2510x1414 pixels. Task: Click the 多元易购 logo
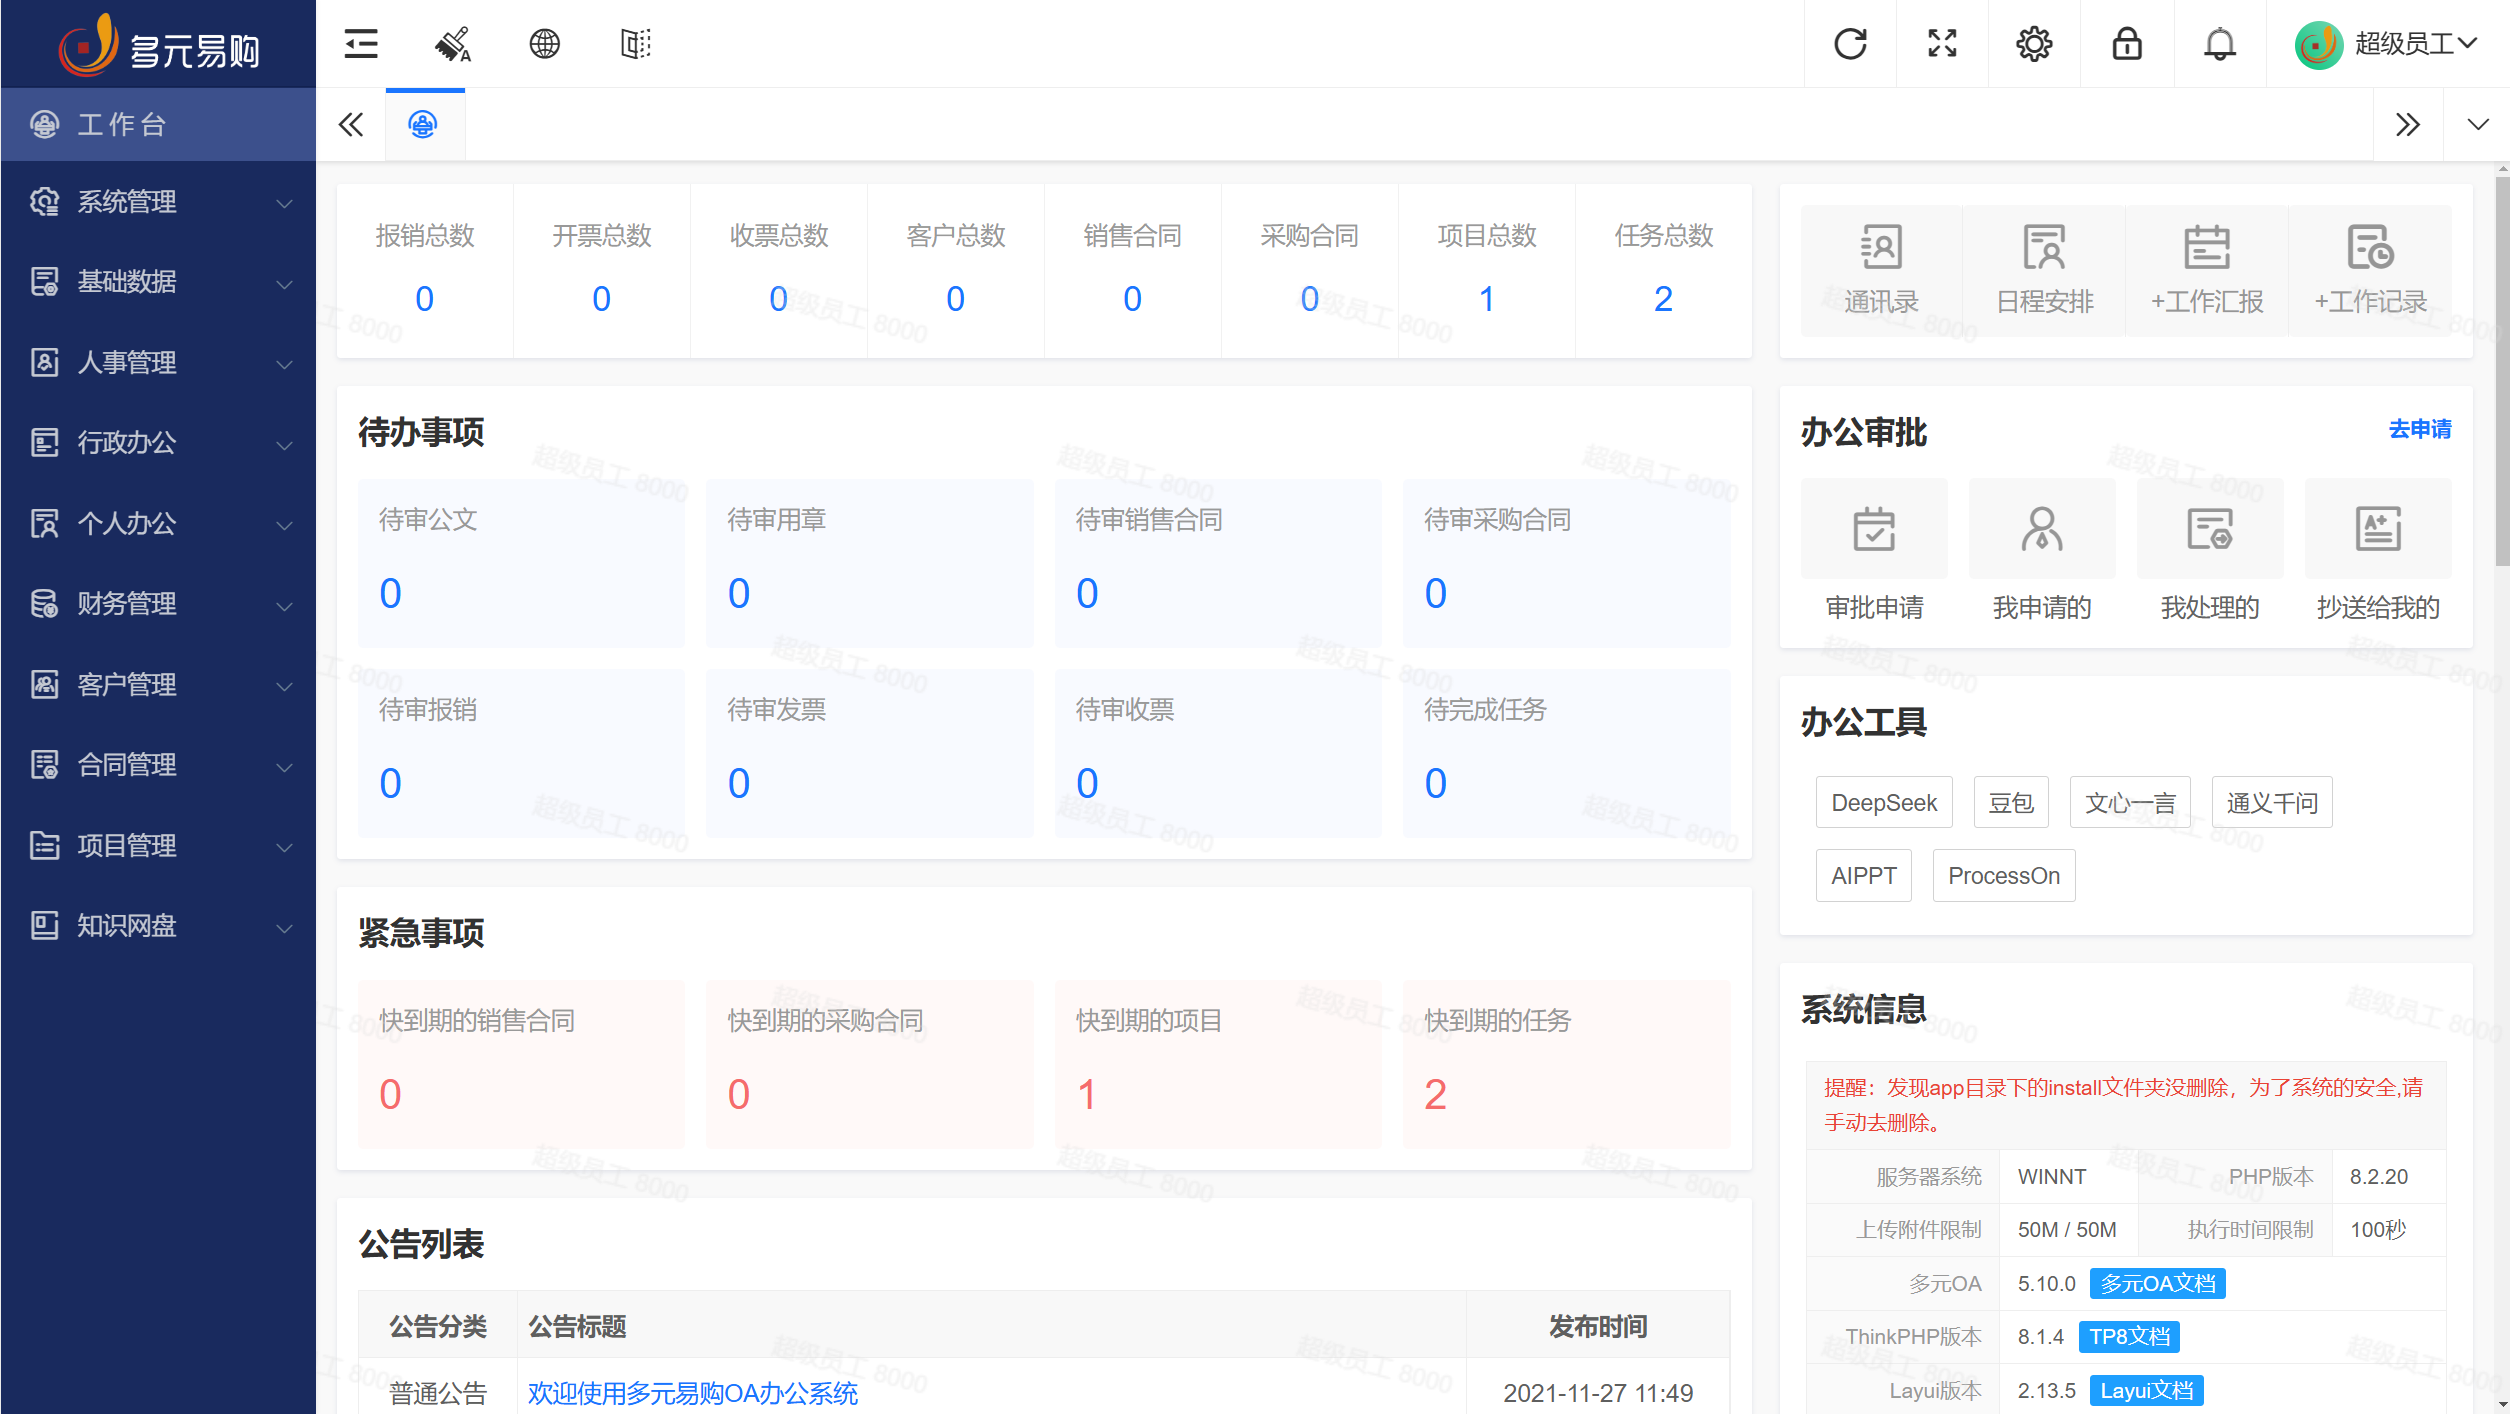[159, 46]
